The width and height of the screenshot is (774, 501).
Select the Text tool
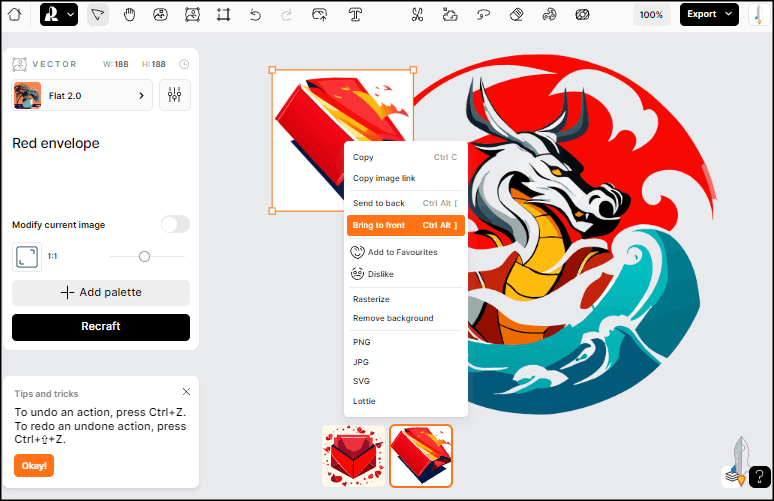point(355,15)
